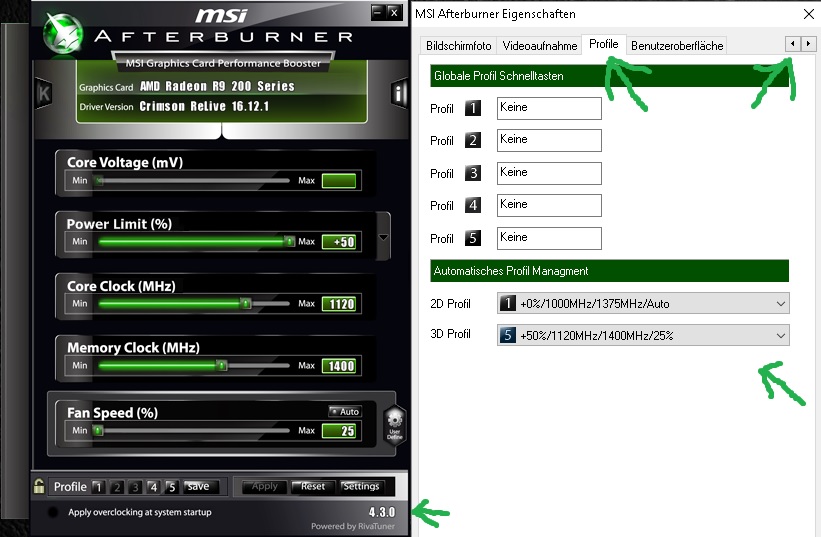Click the Profil 1 hotkey field

pos(549,108)
